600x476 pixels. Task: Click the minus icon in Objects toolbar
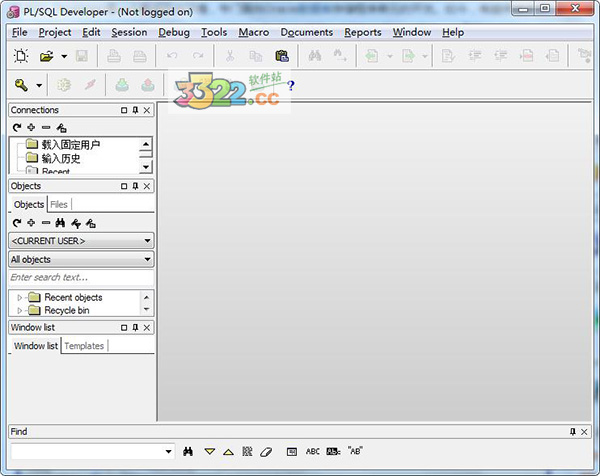(46, 223)
